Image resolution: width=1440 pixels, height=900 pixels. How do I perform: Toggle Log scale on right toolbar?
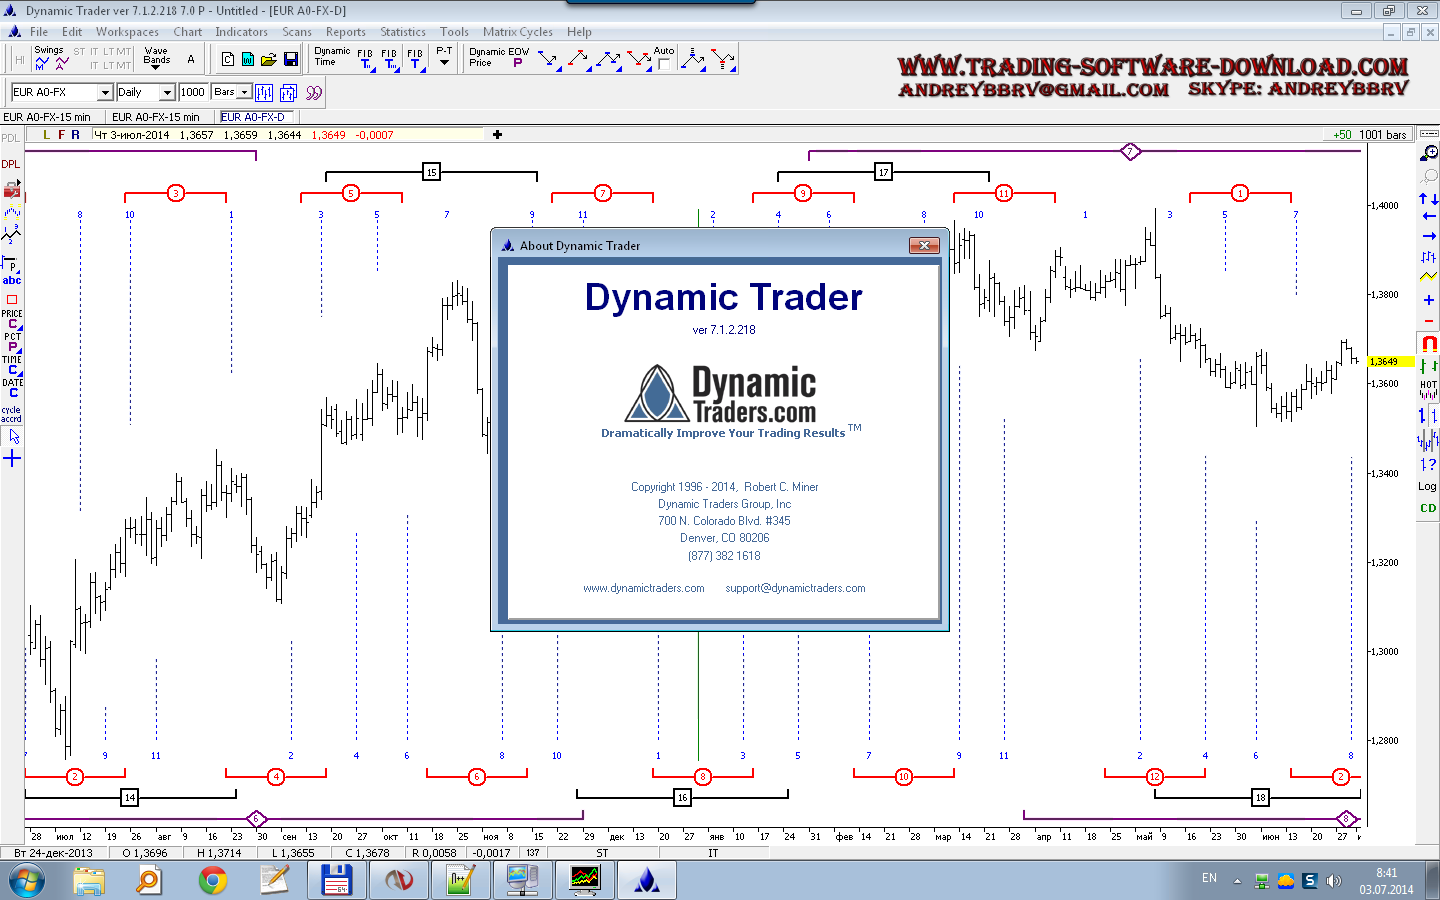point(1427,487)
